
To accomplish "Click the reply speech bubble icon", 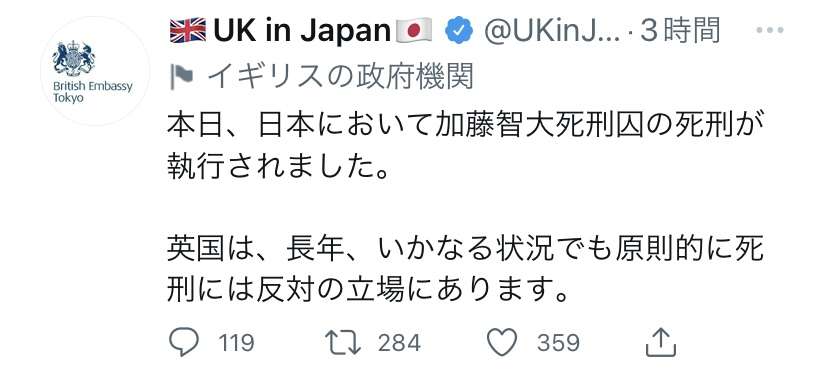I will pos(183,343).
